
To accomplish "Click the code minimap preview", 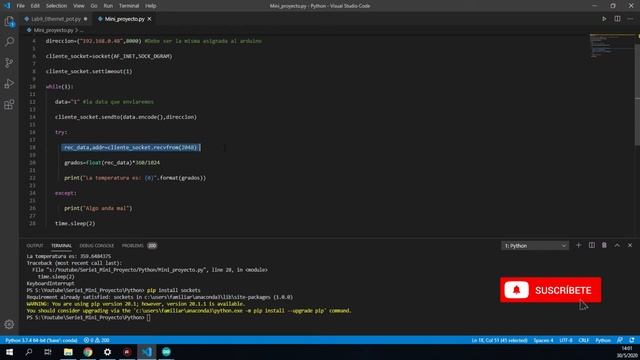I will tap(611, 46).
